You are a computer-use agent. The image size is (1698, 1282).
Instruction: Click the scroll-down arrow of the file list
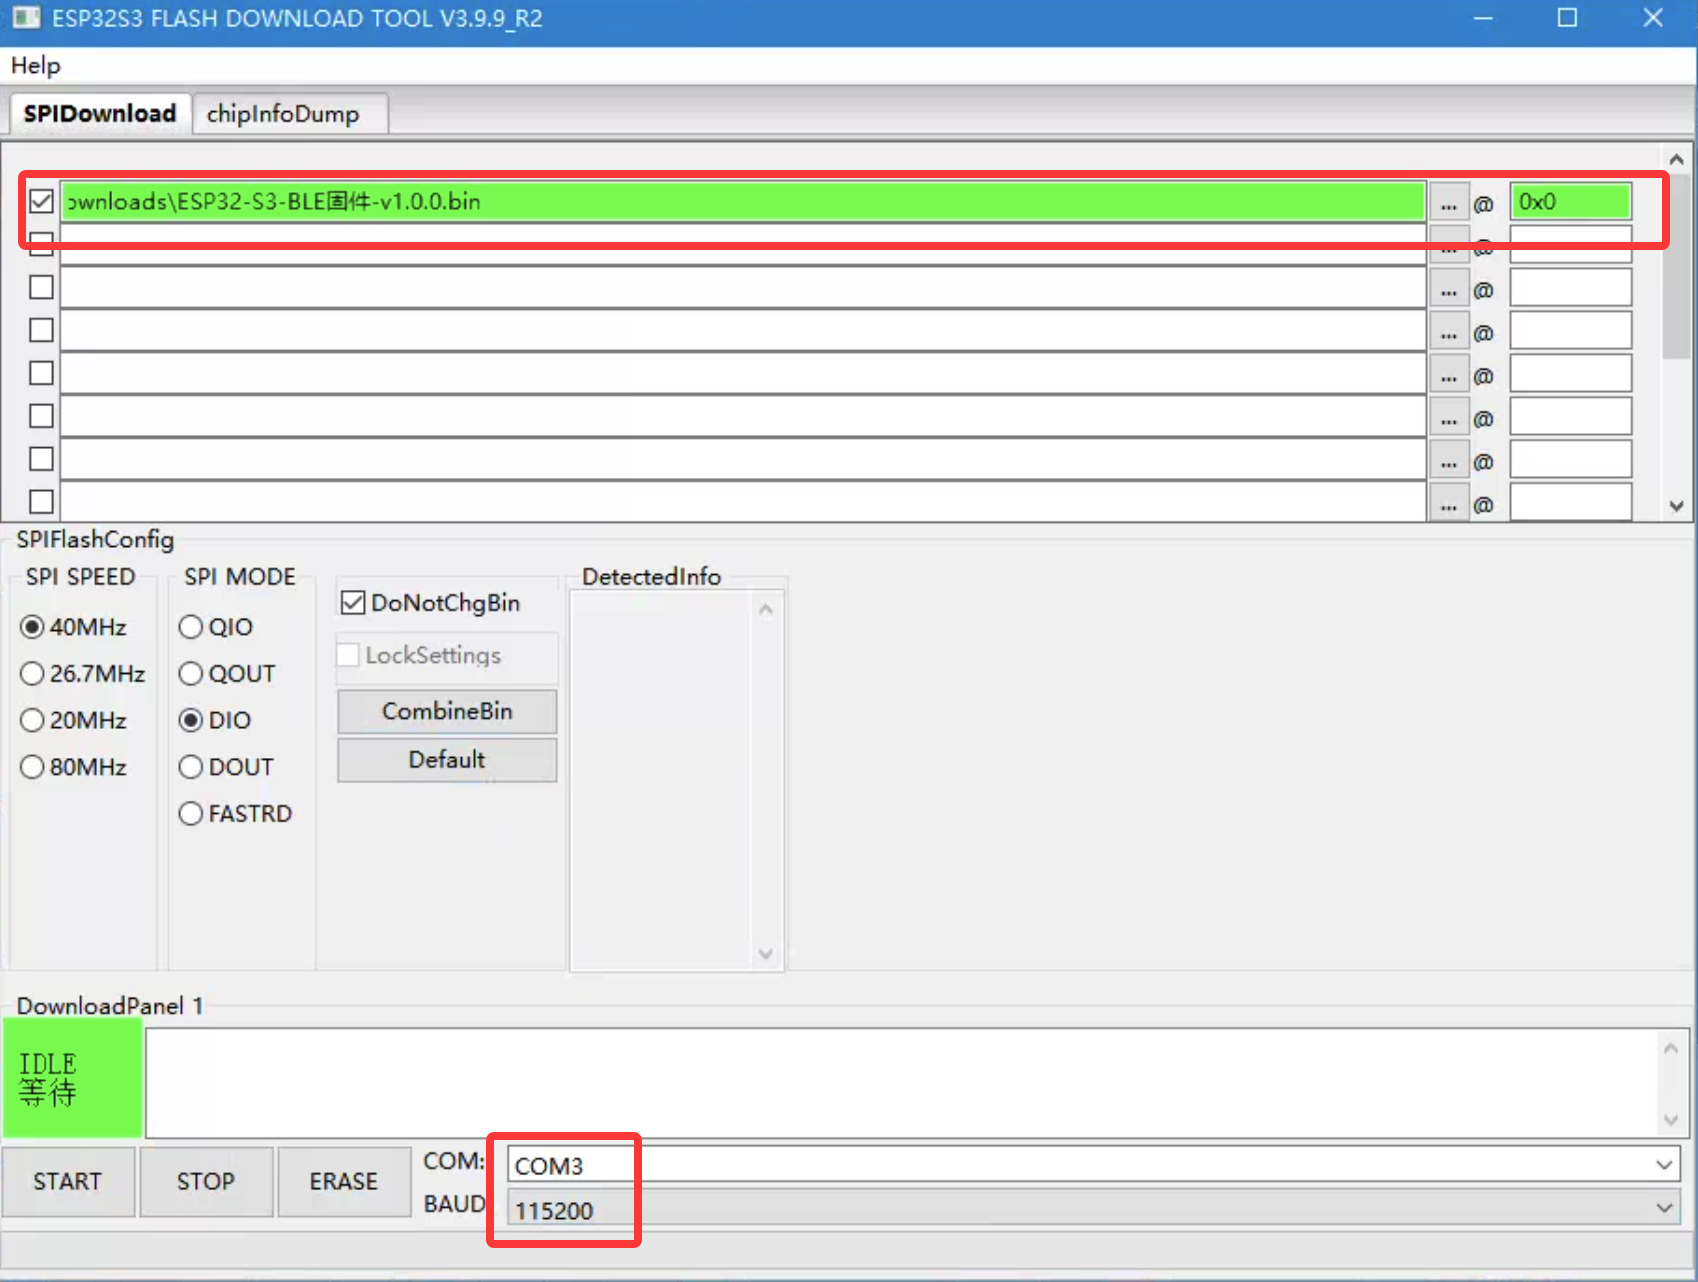[x=1677, y=506]
